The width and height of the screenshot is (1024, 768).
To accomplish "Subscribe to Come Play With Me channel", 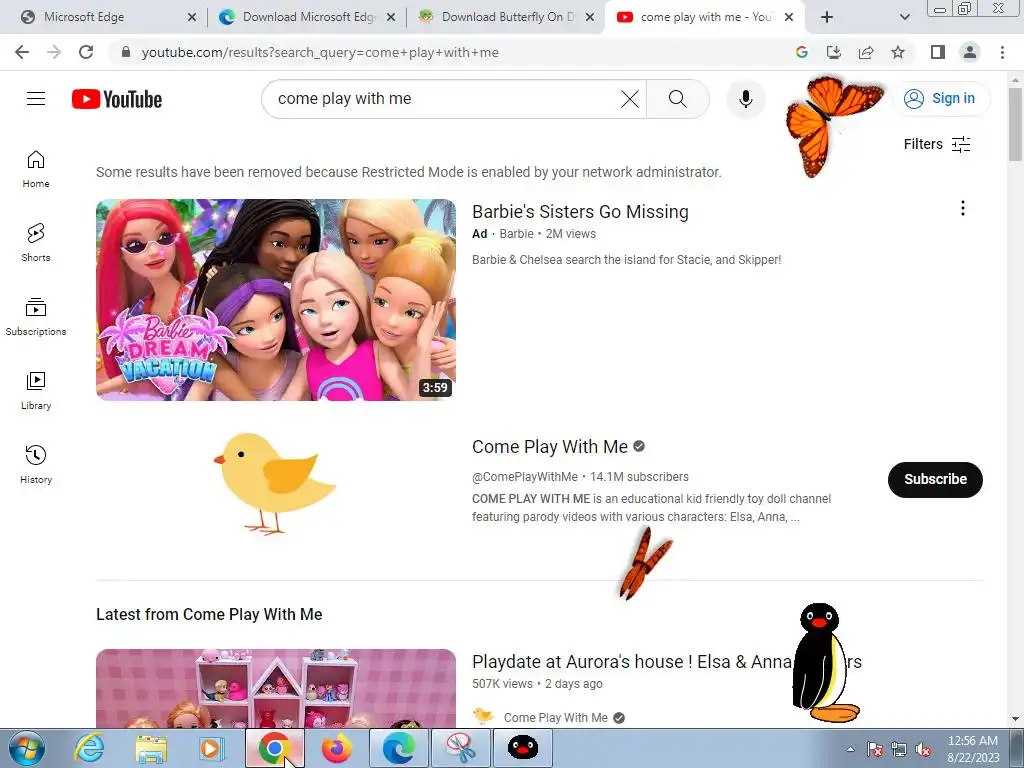I will 935,479.
